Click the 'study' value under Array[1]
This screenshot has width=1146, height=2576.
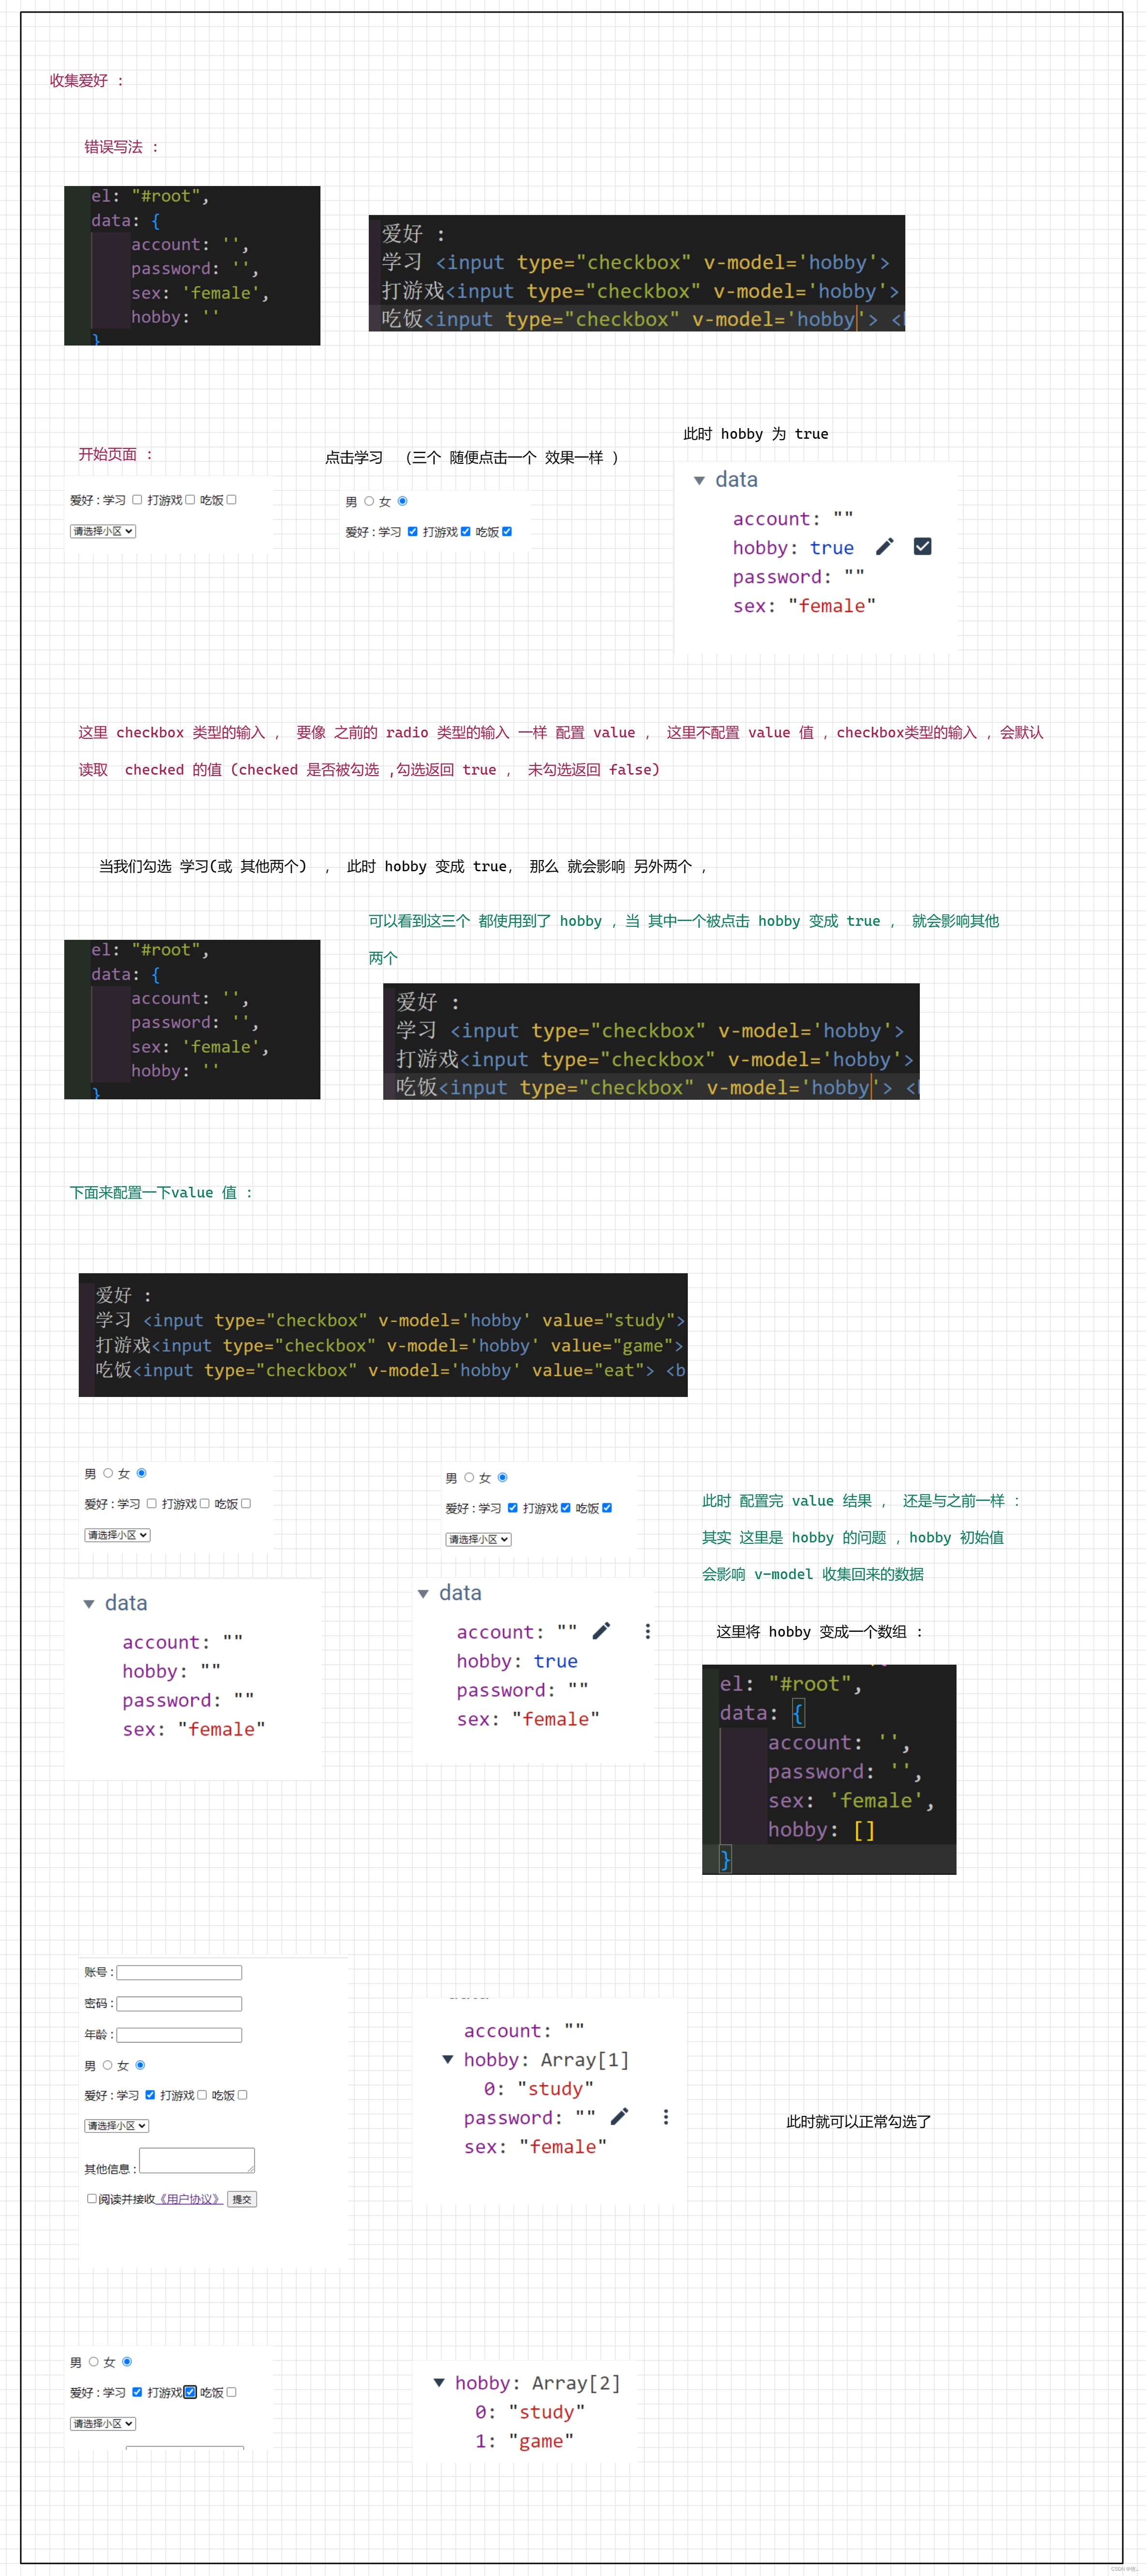[555, 2088]
